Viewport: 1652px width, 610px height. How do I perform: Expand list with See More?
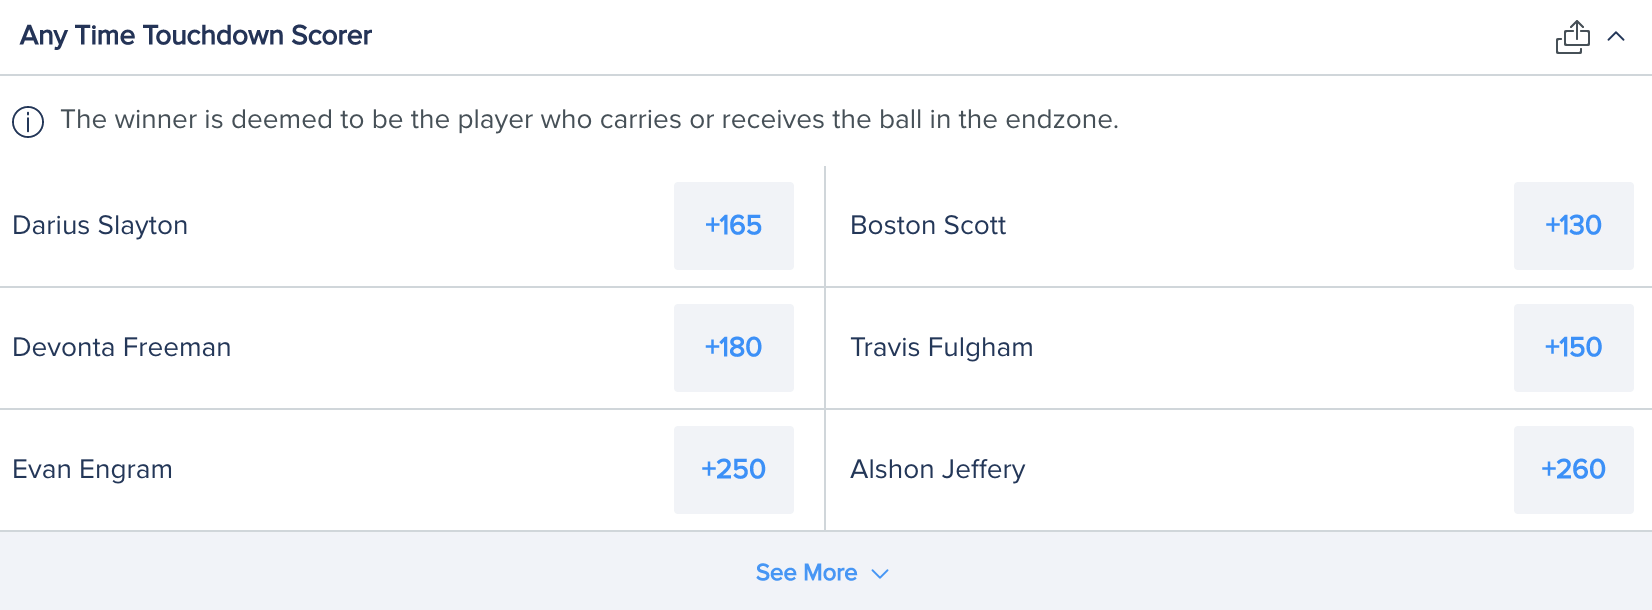(x=806, y=573)
